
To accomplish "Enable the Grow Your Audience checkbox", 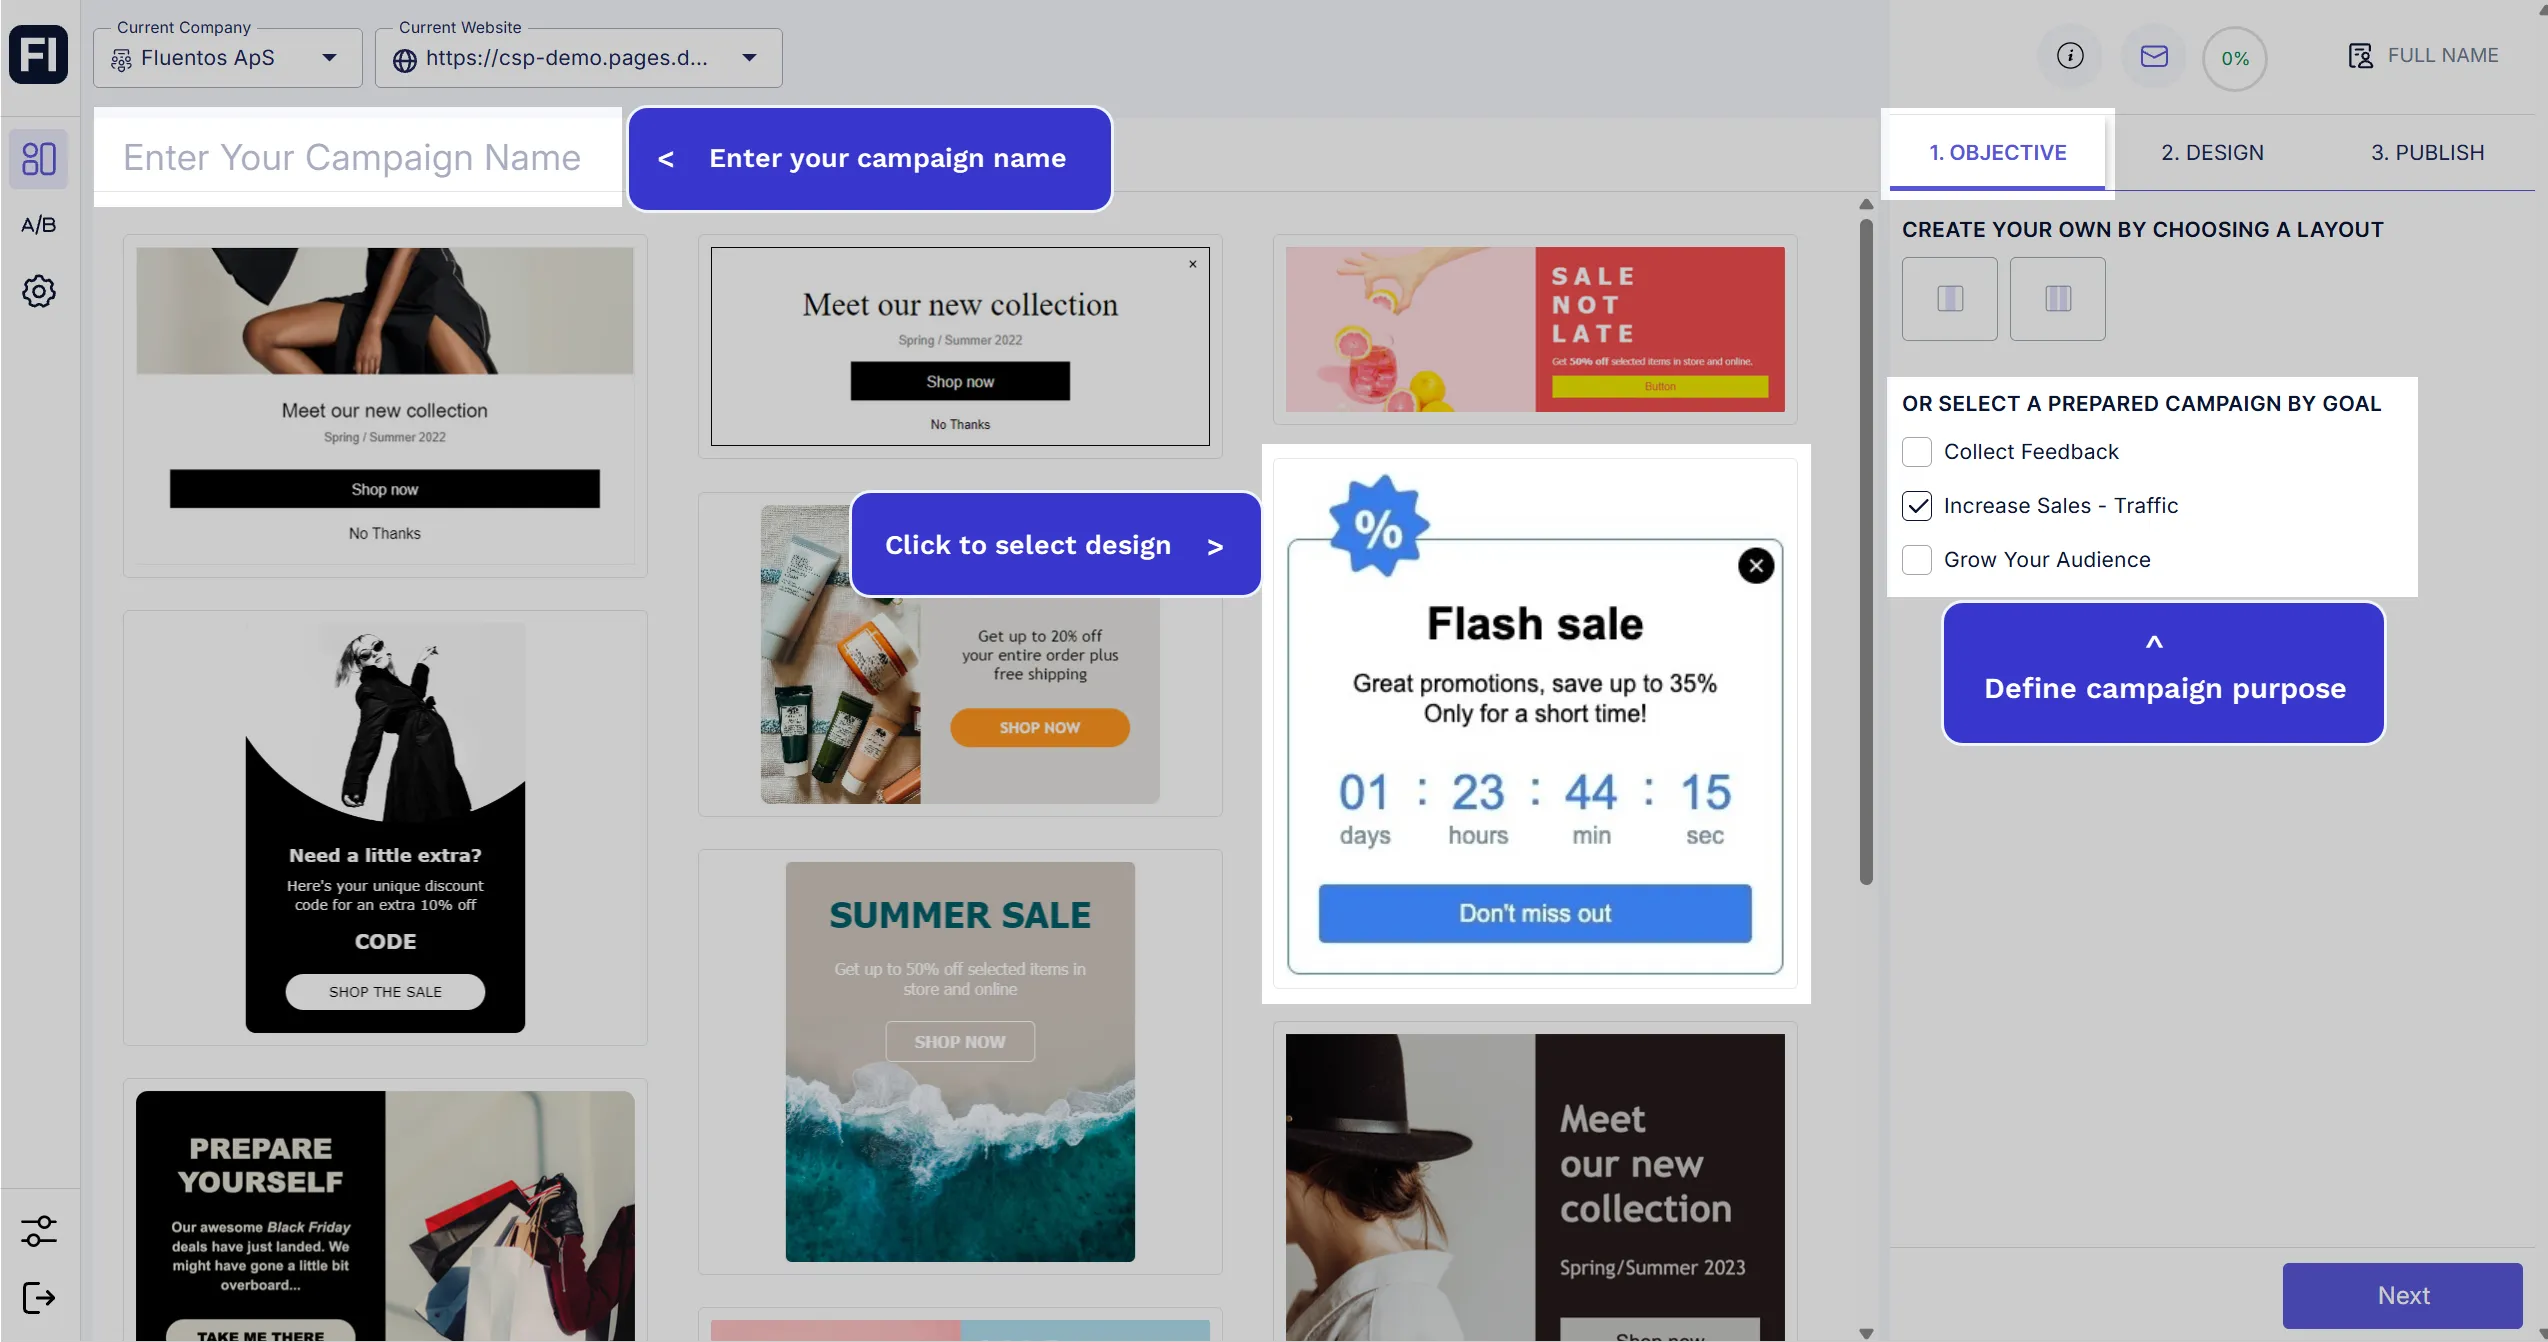I will [x=1917, y=560].
